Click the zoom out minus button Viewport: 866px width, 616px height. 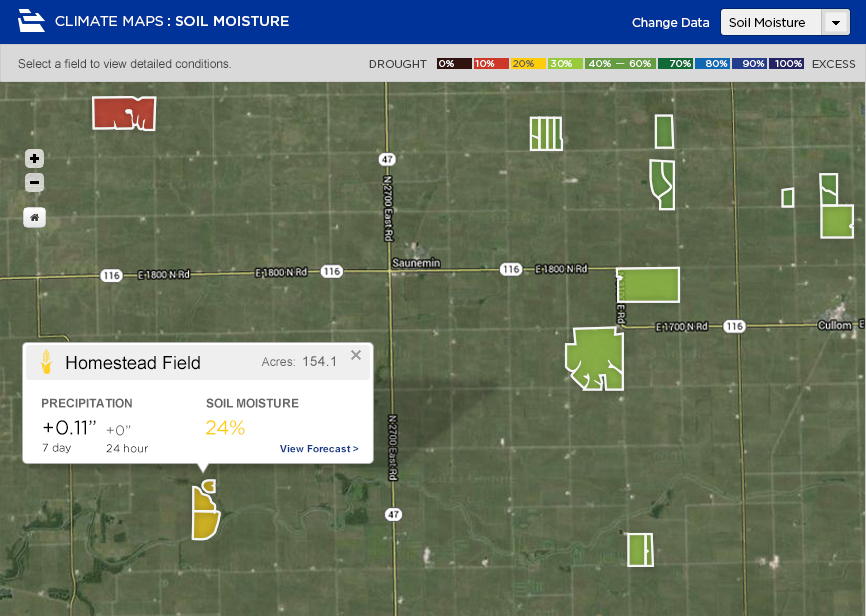click(x=35, y=183)
